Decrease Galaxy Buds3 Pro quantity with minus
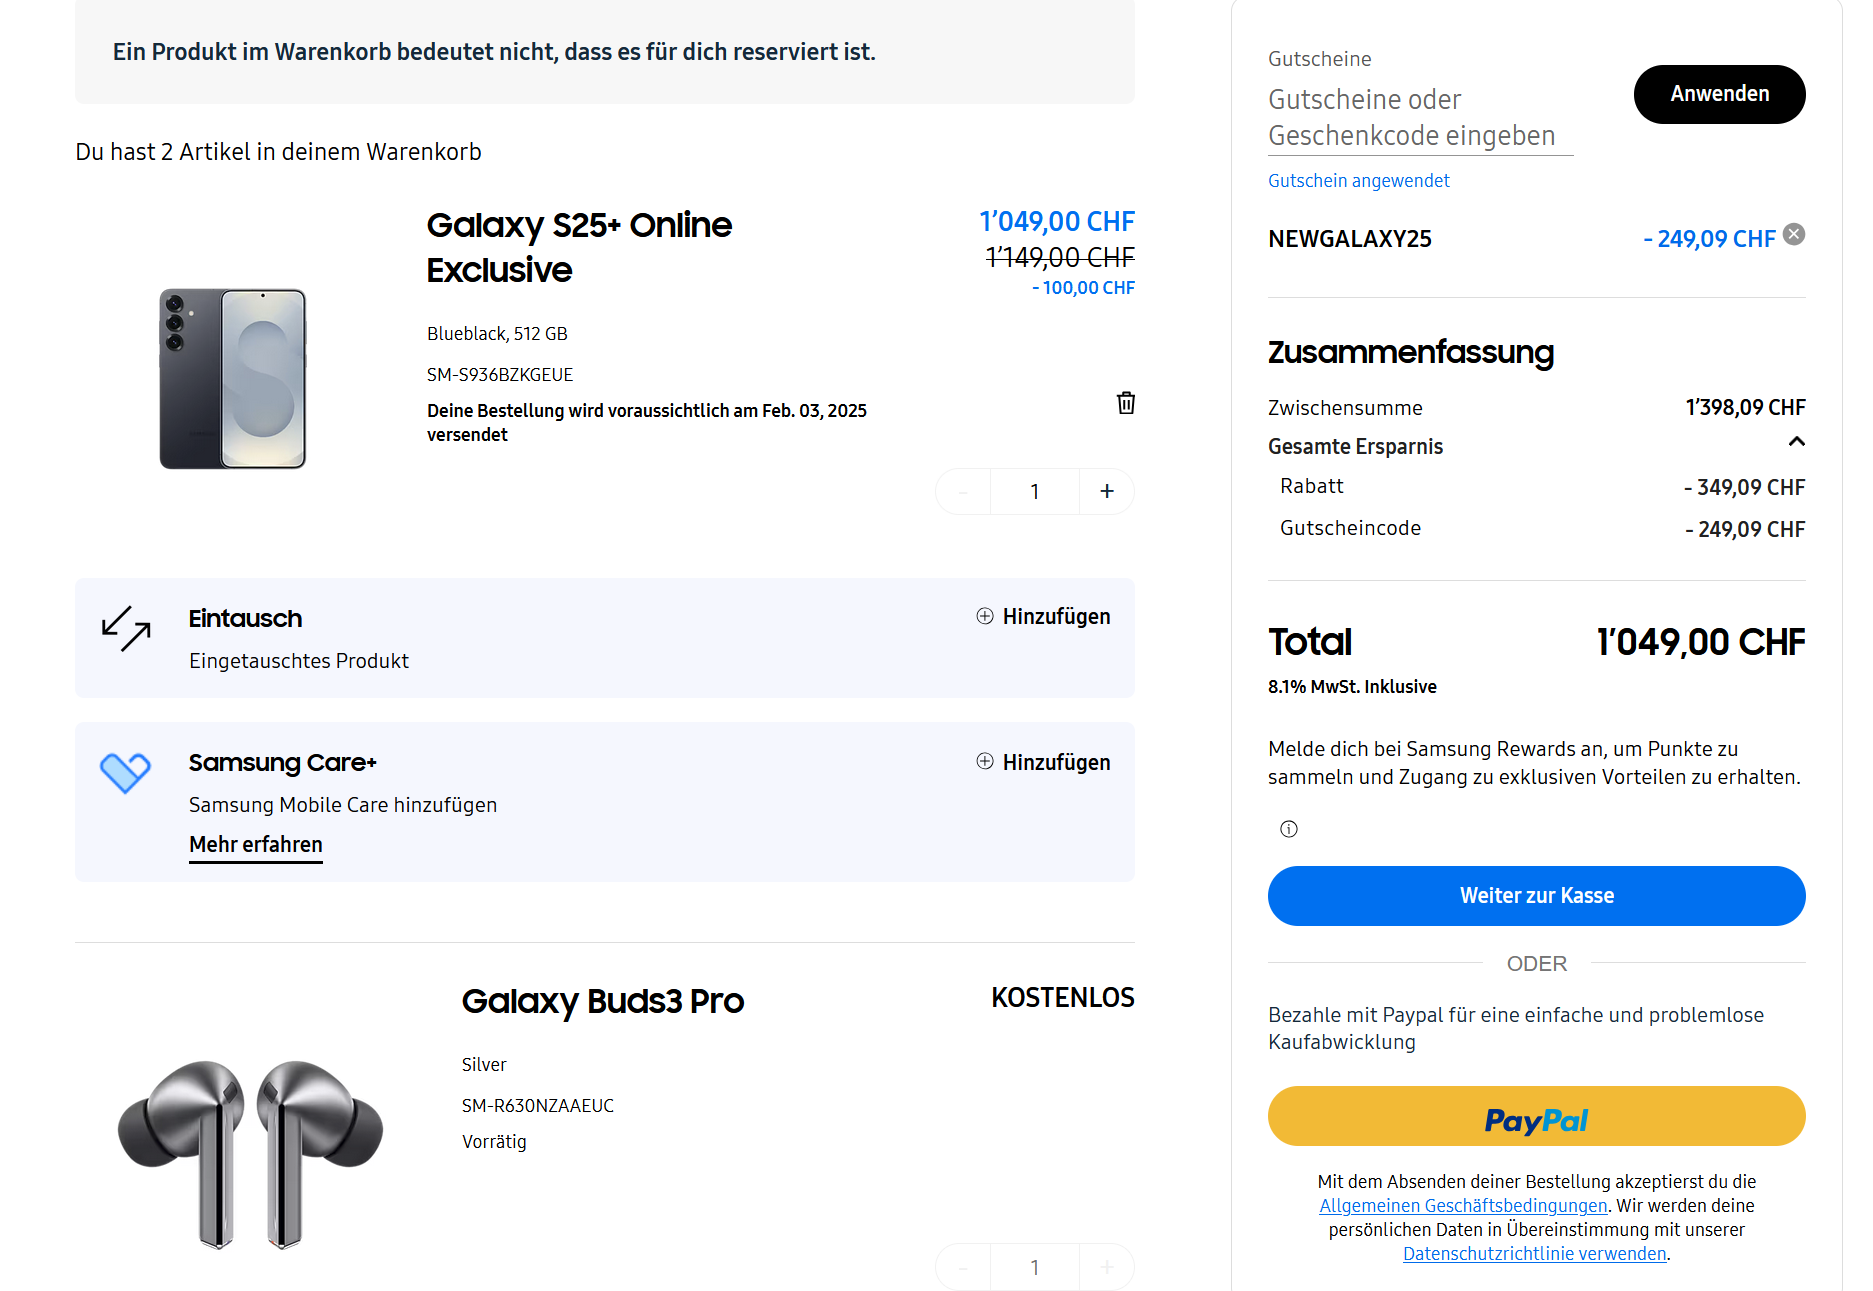This screenshot has width=1873, height=1291. [x=963, y=1267]
